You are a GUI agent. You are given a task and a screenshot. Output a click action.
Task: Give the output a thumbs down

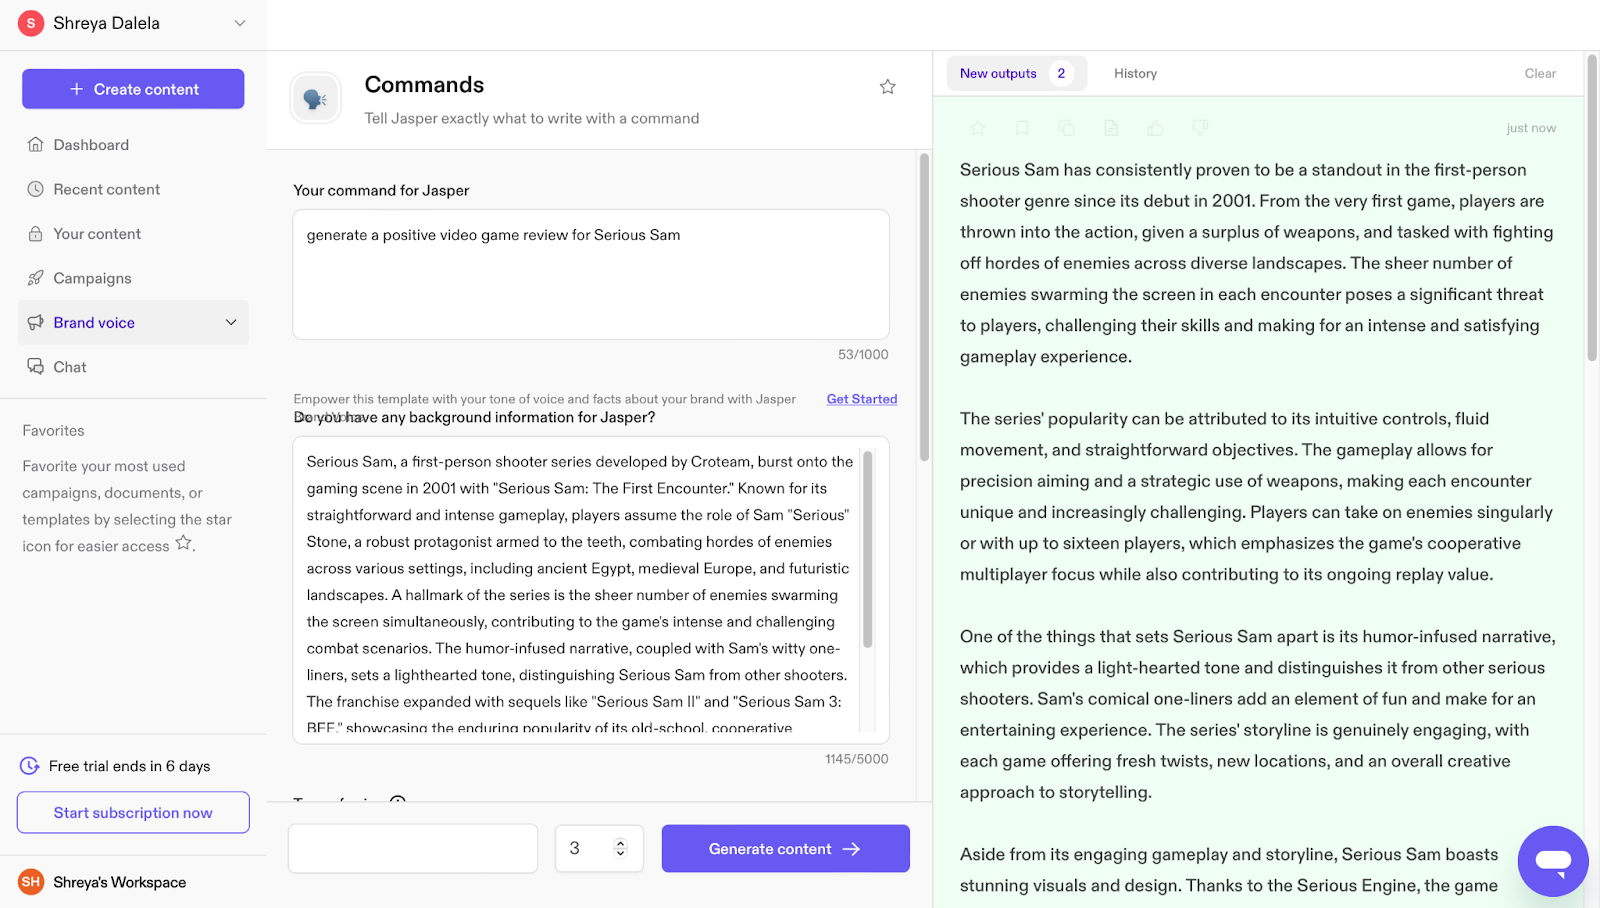1200,128
